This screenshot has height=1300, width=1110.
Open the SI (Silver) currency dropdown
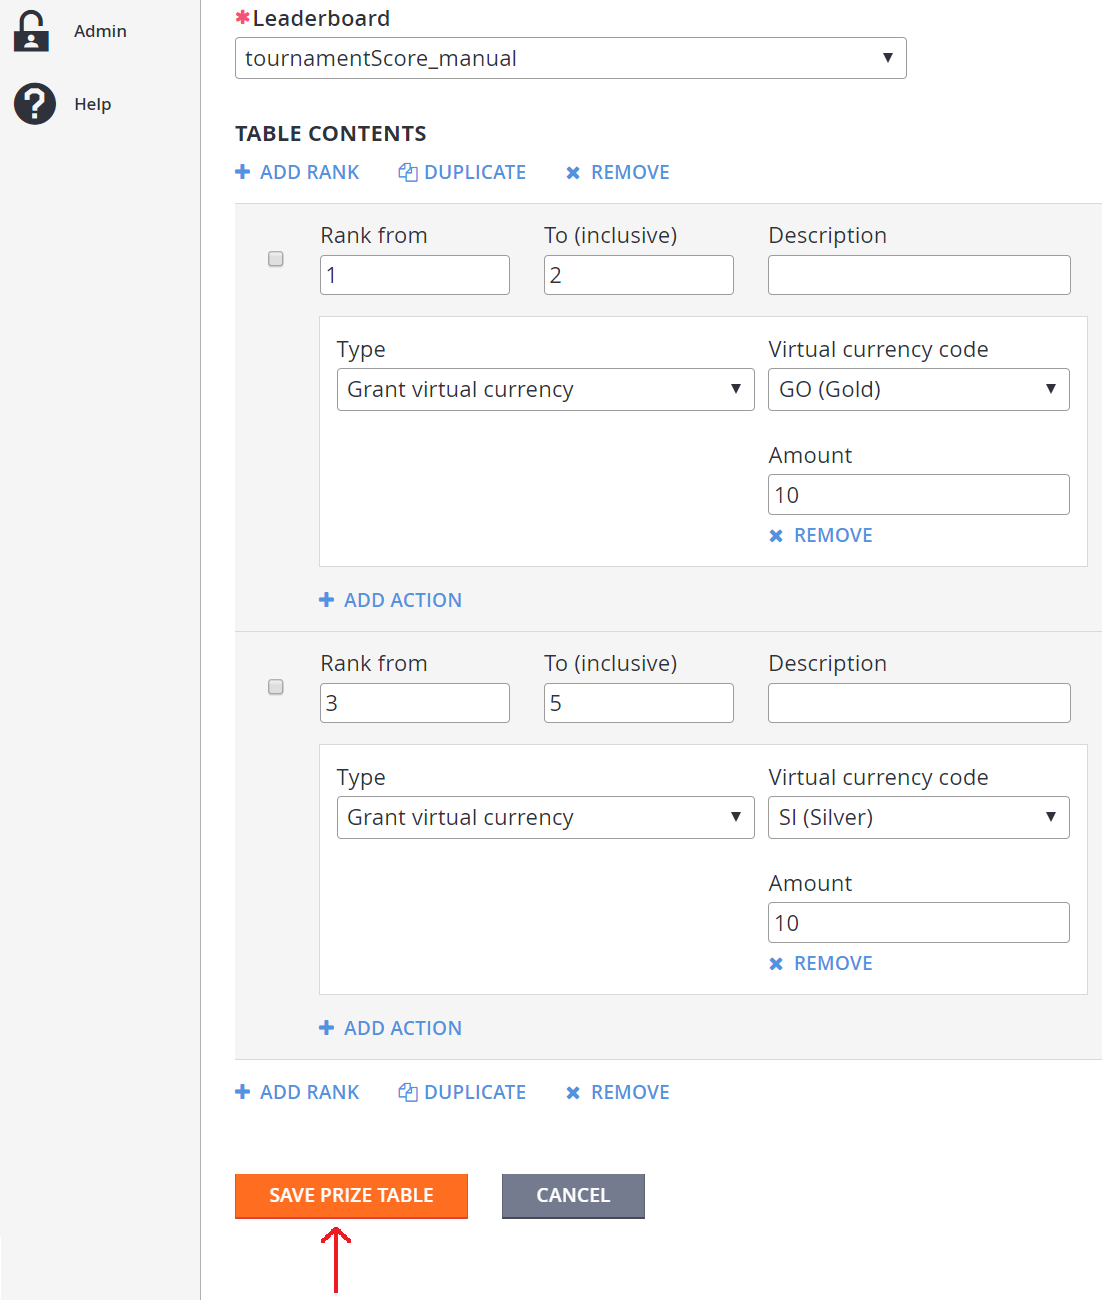point(918,817)
